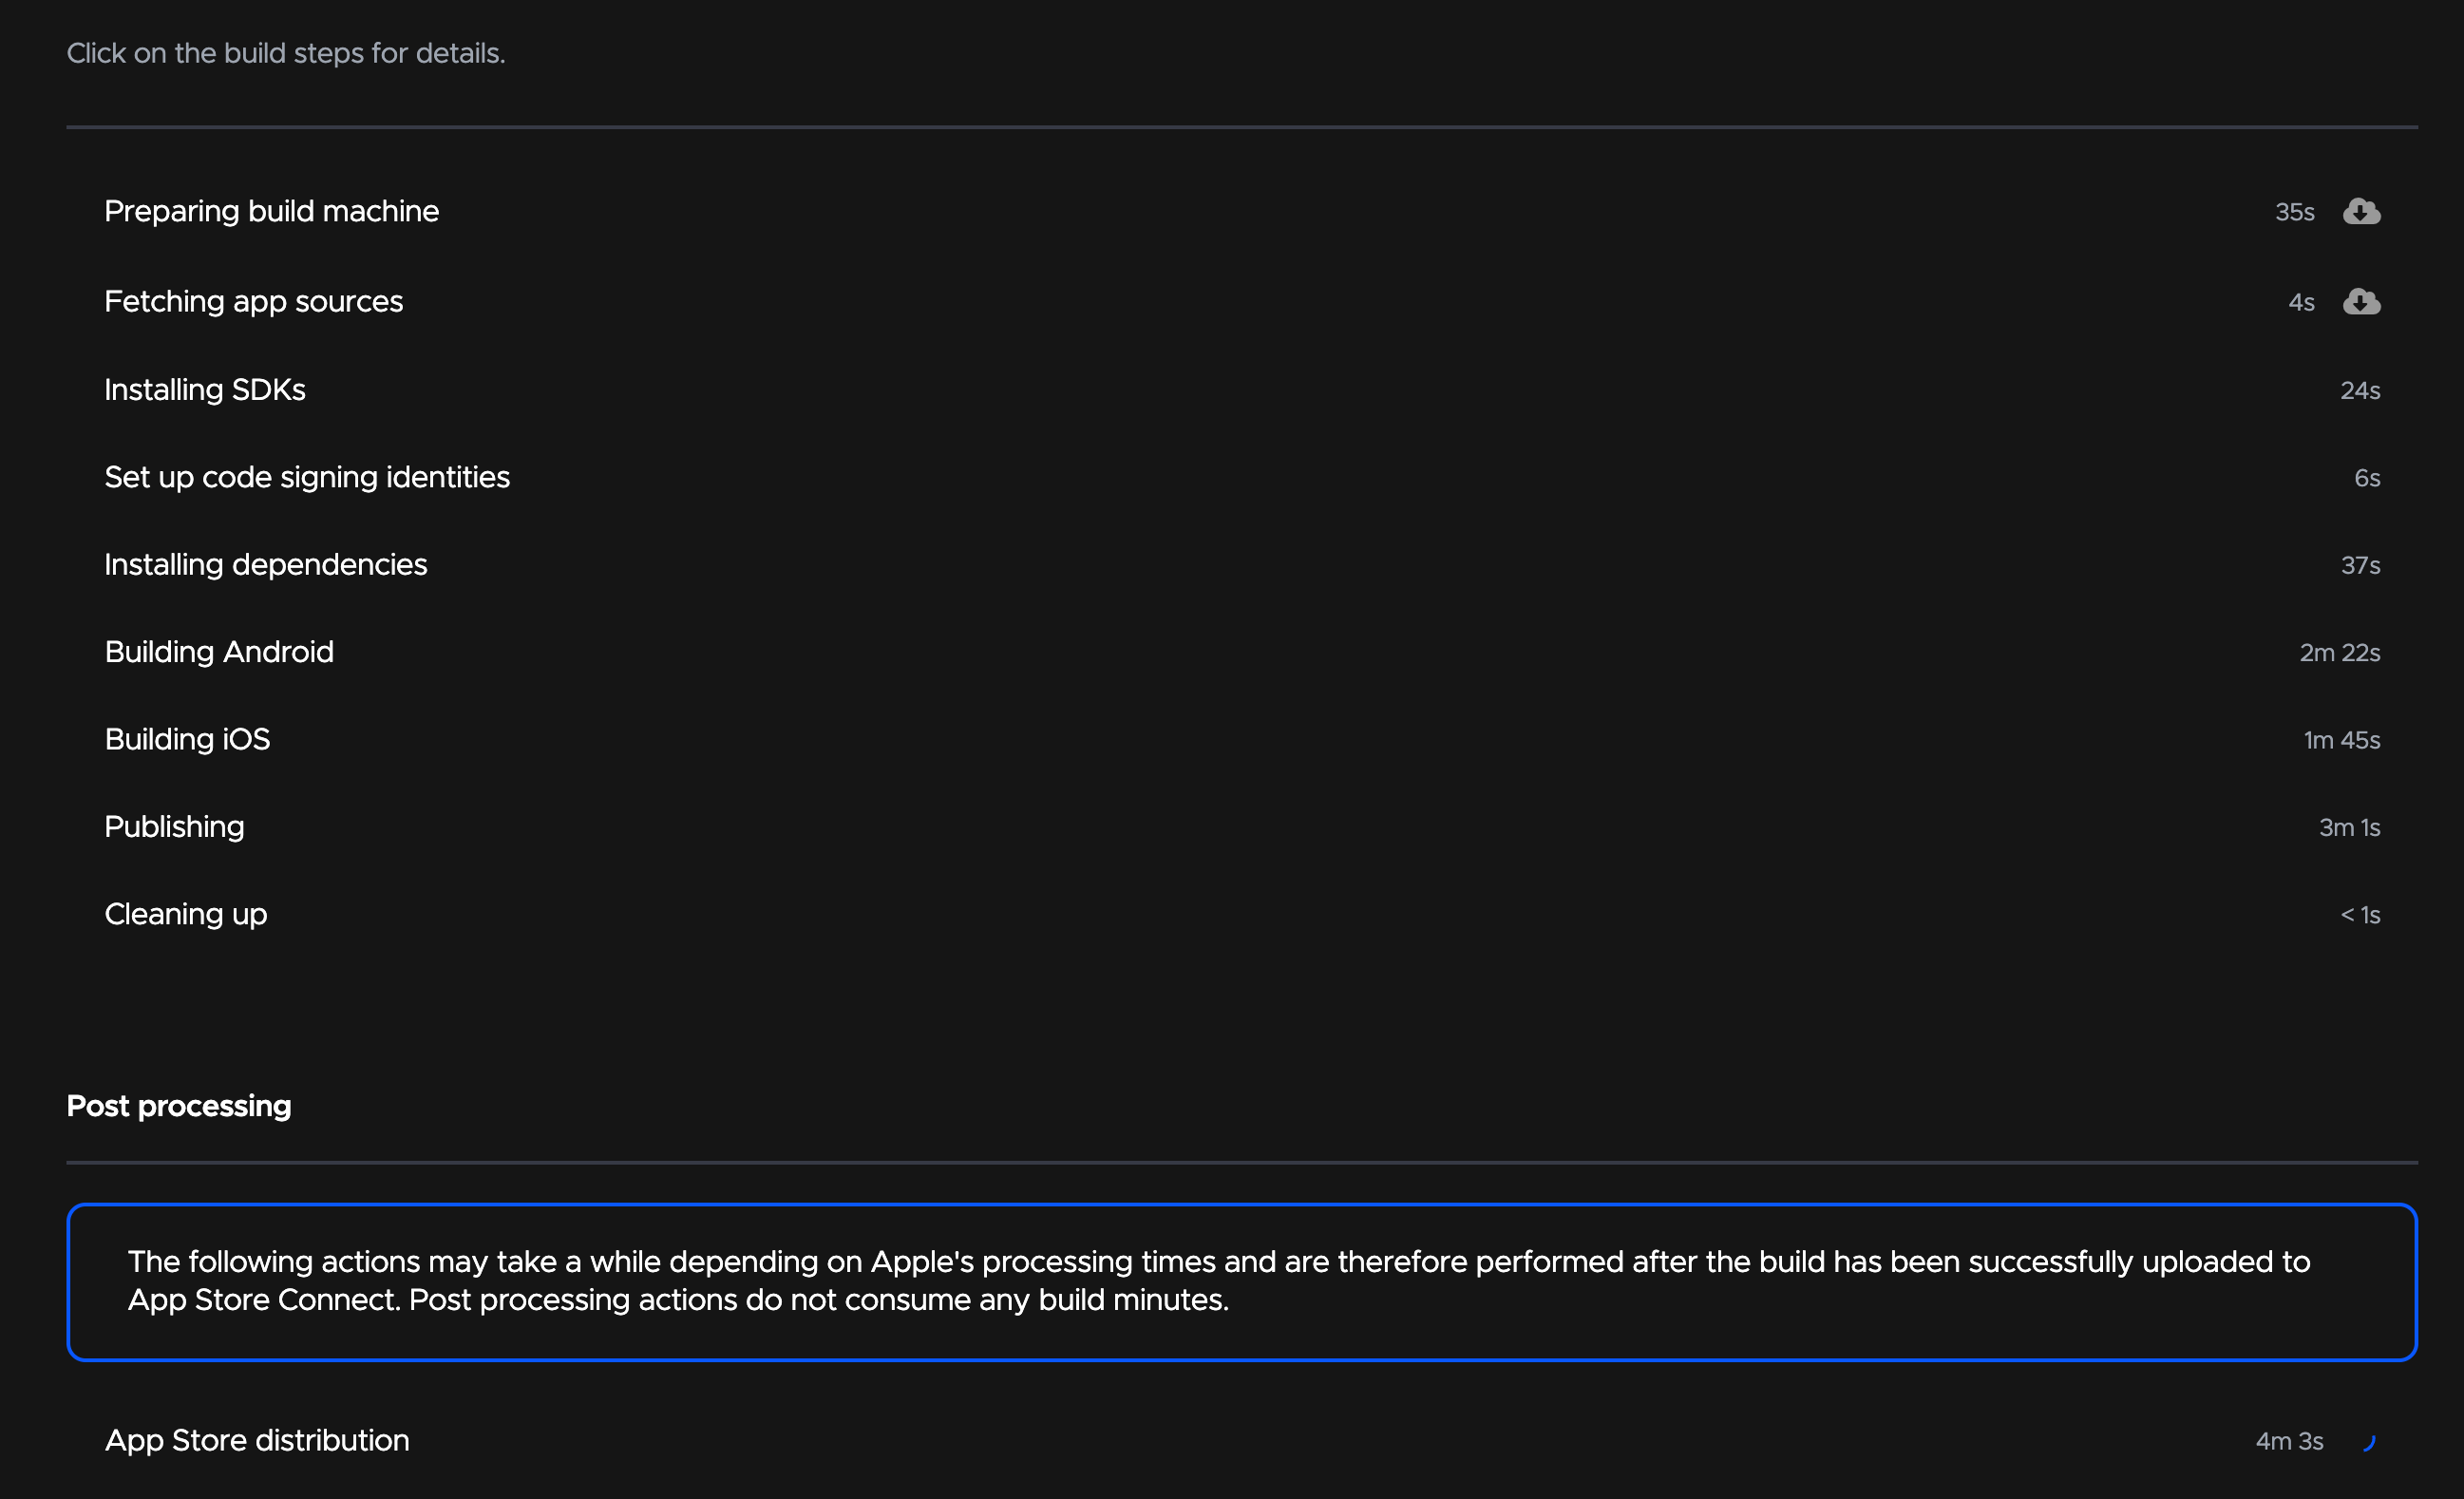Image resolution: width=2464 pixels, height=1499 pixels.
Task: Click the 2m 22s Building Android duration
Action: (2339, 653)
